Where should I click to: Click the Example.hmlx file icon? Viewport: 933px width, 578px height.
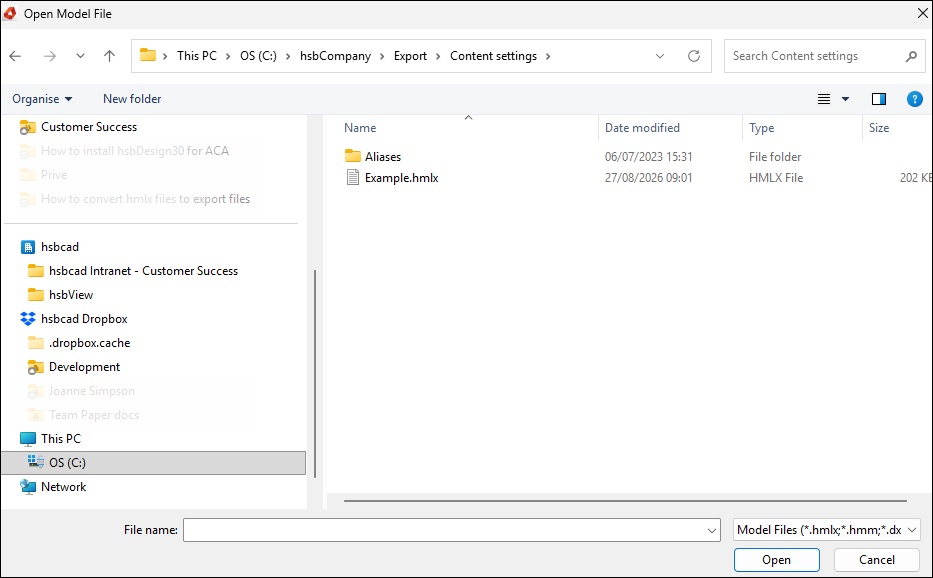(353, 177)
